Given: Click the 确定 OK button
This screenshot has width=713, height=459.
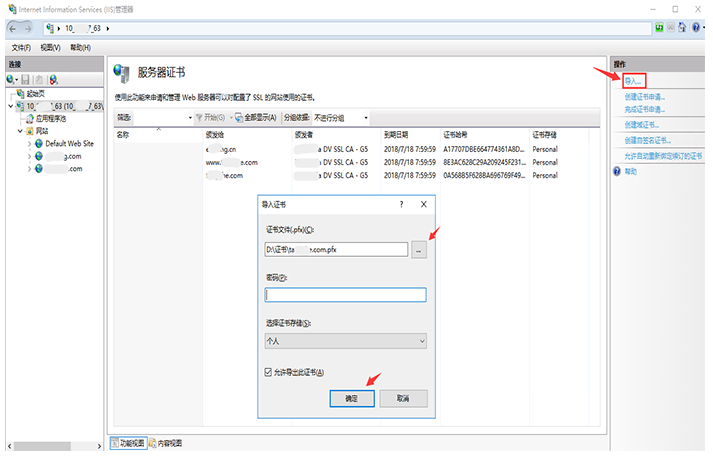Looking at the screenshot, I should (x=351, y=397).
